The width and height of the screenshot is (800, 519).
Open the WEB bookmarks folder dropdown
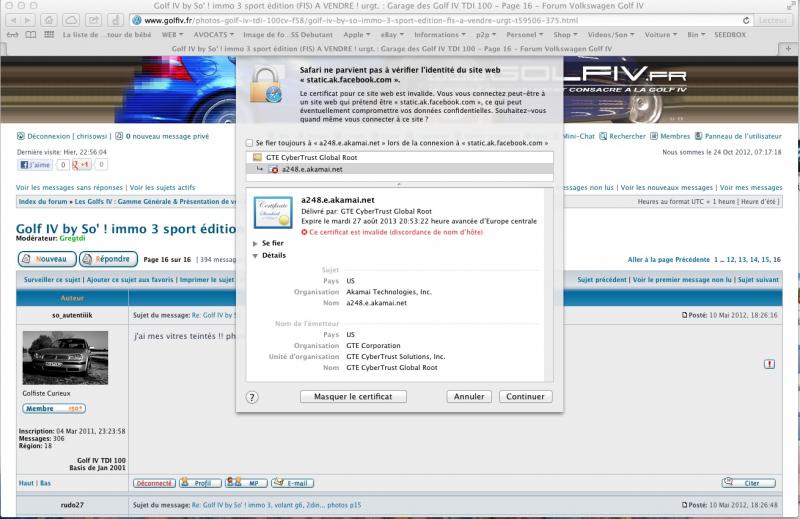point(172,35)
